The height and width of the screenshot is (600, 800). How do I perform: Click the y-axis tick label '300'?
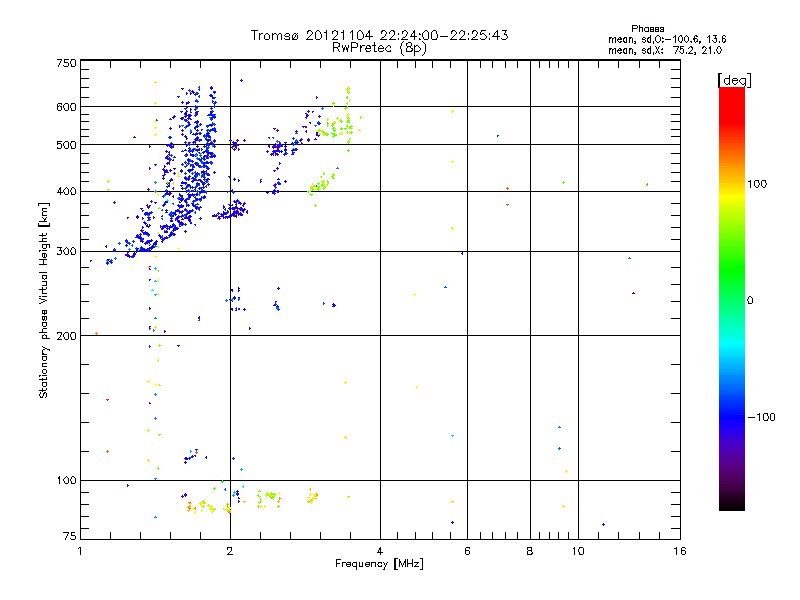click(x=66, y=251)
